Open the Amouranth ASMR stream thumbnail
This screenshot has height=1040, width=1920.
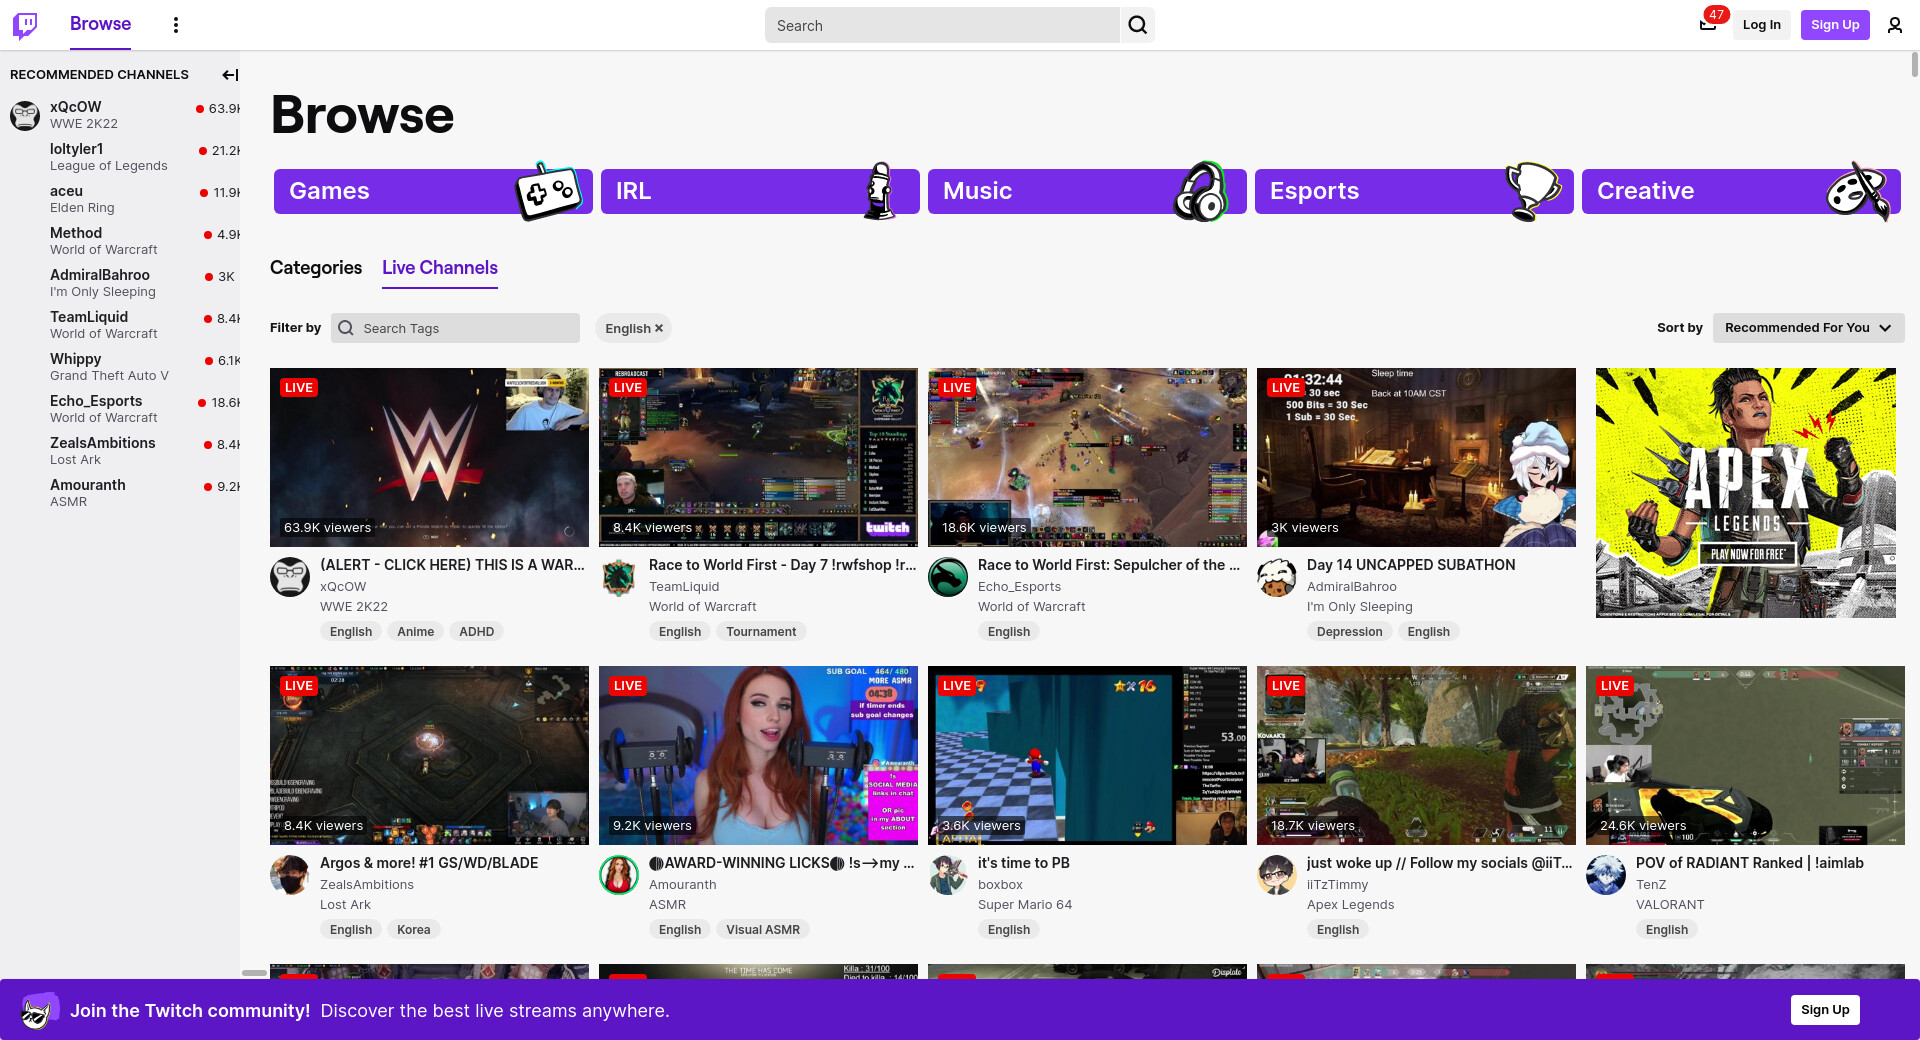tap(758, 755)
